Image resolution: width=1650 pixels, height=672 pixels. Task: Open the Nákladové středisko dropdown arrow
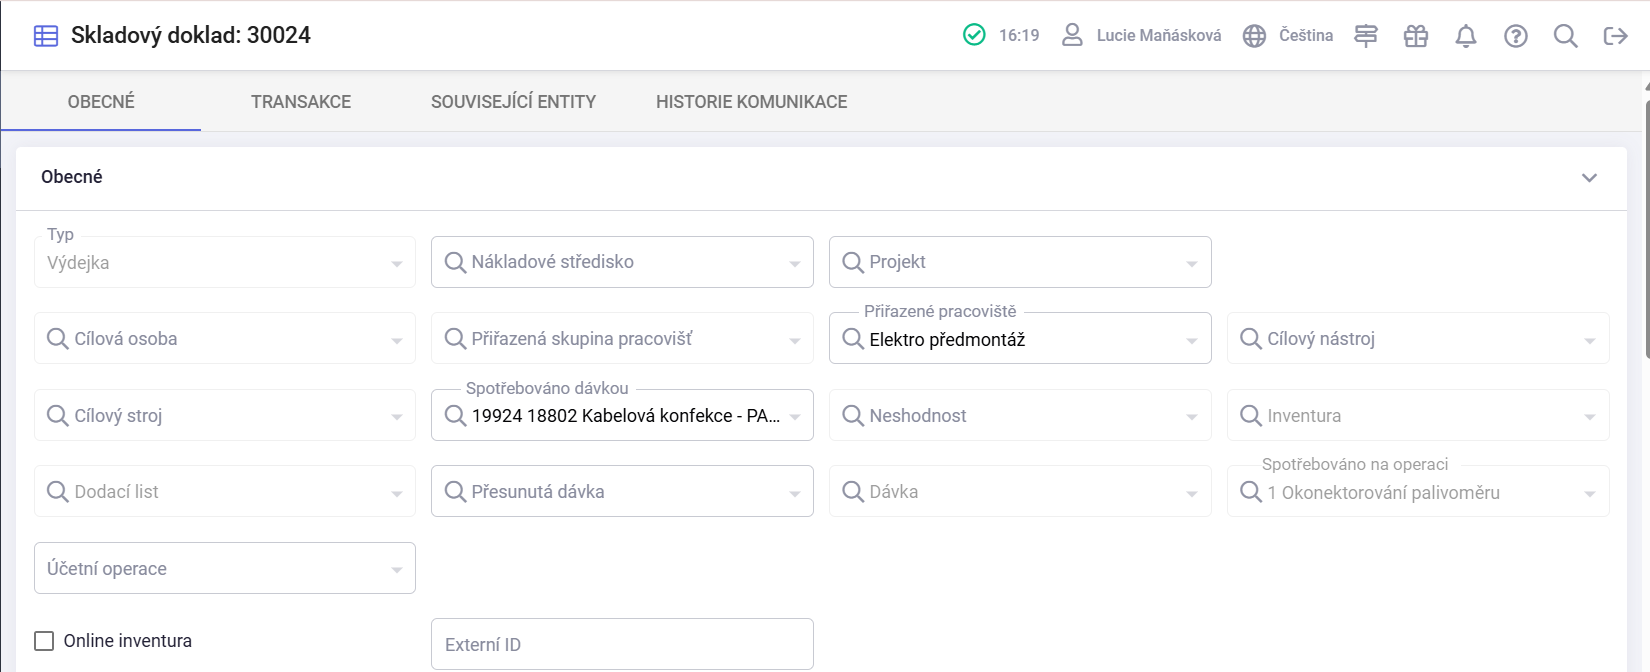tap(795, 264)
